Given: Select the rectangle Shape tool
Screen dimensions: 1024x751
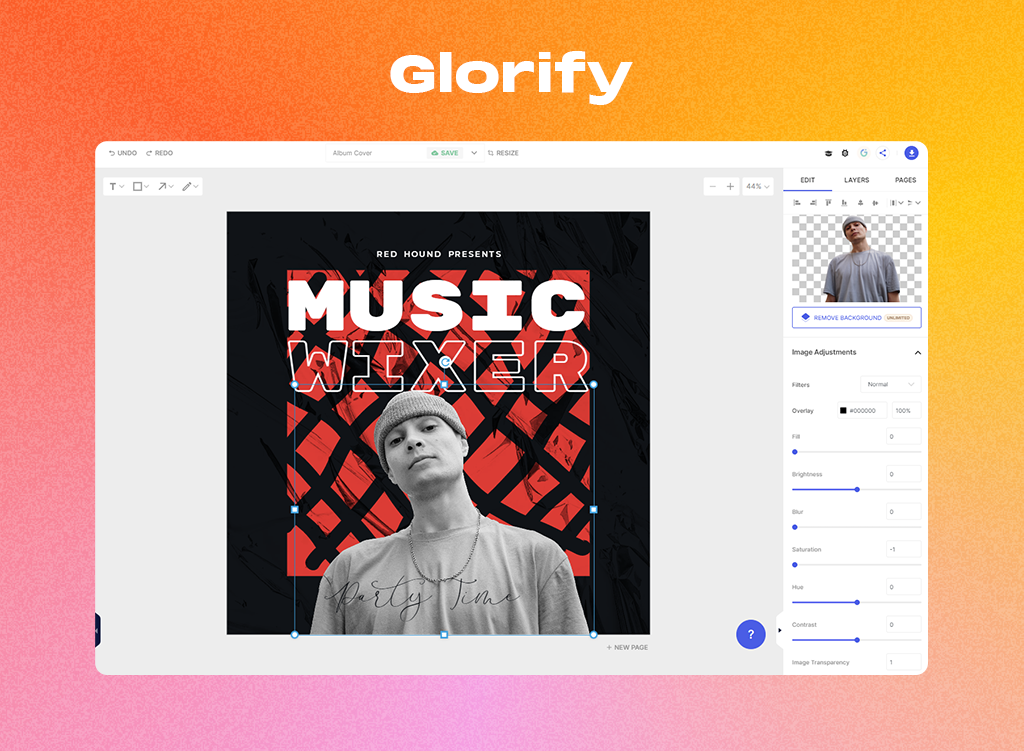Looking at the screenshot, I should [137, 187].
